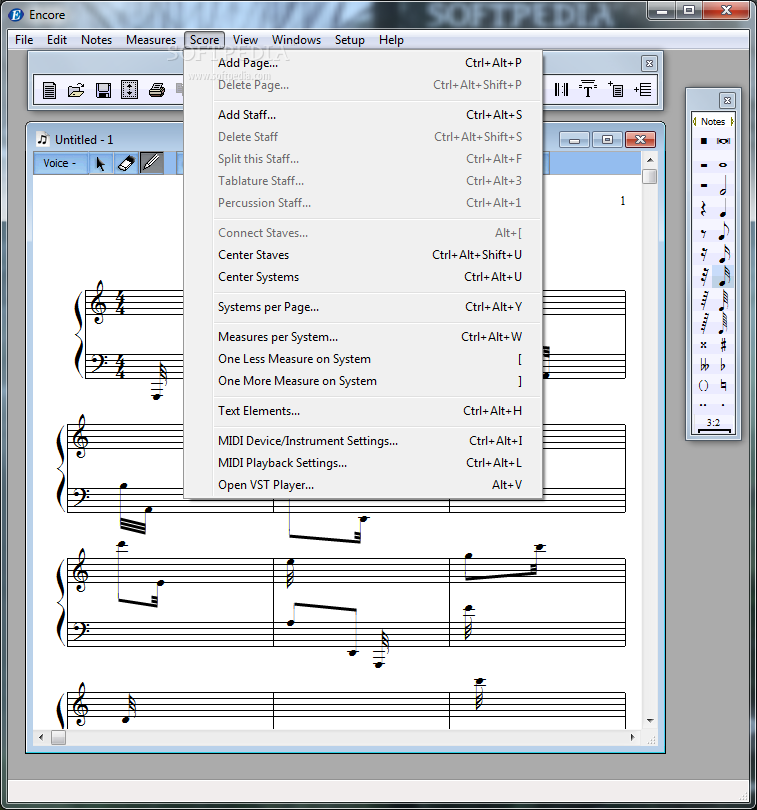Pick the quarter note in Notes palette

click(x=723, y=209)
